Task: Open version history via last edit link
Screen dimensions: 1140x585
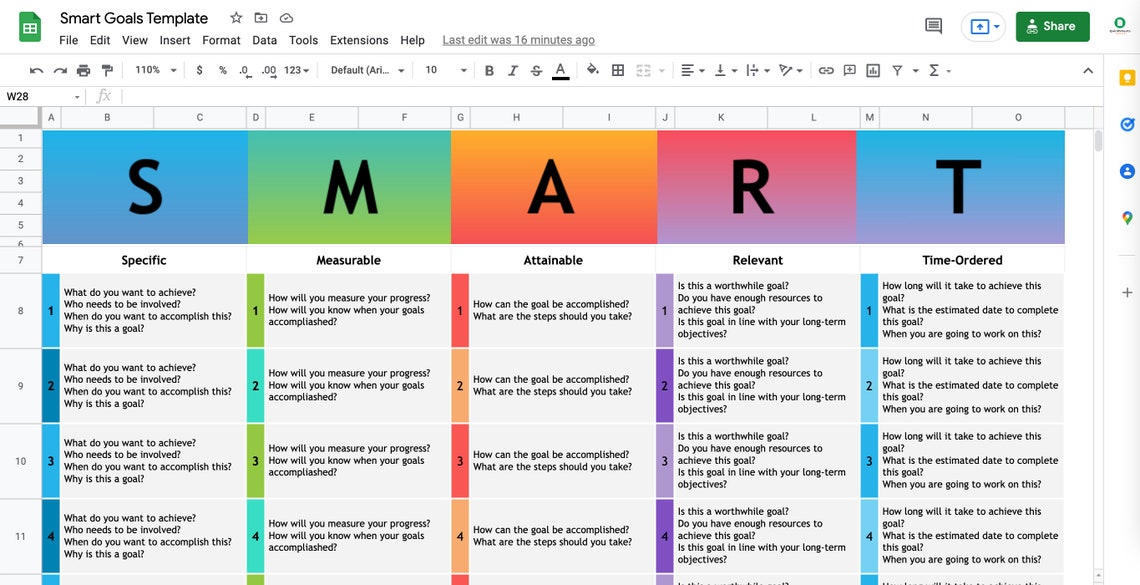Action: [518, 40]
